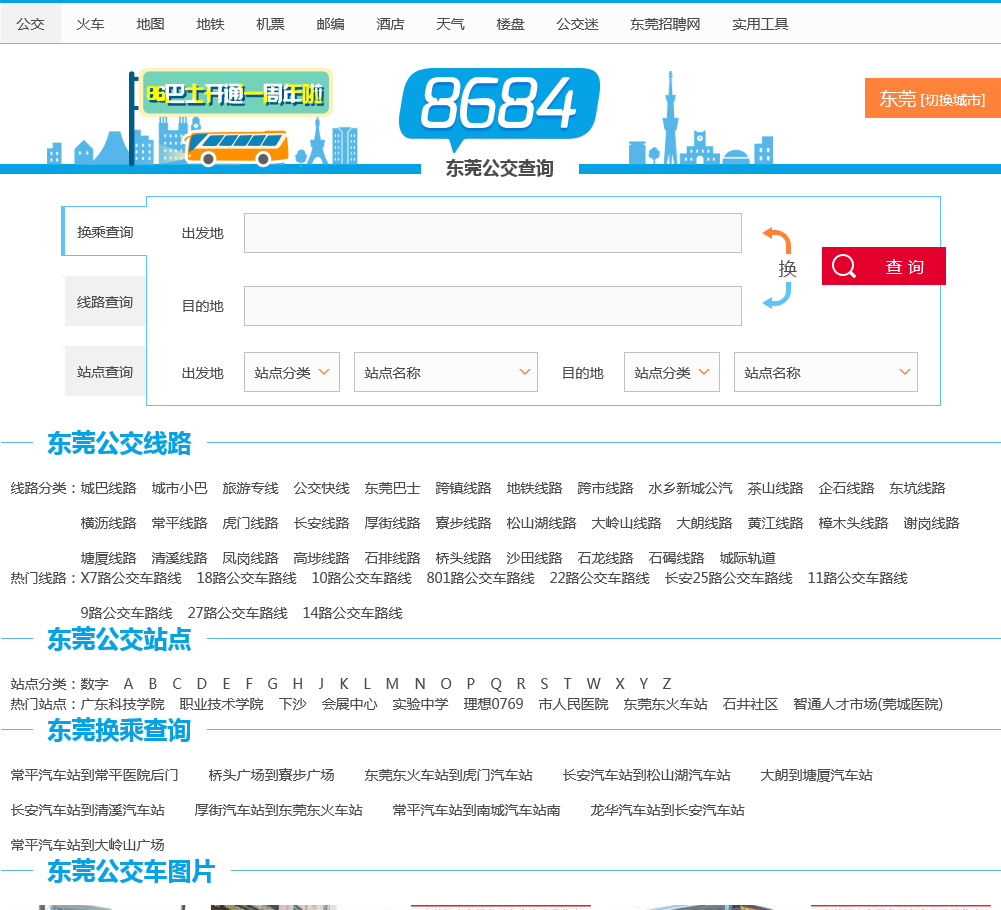Open 大朗到塘厦汽车站 transfer link
The width and height of the screenshot is (1001, 910).
point(816,775)
